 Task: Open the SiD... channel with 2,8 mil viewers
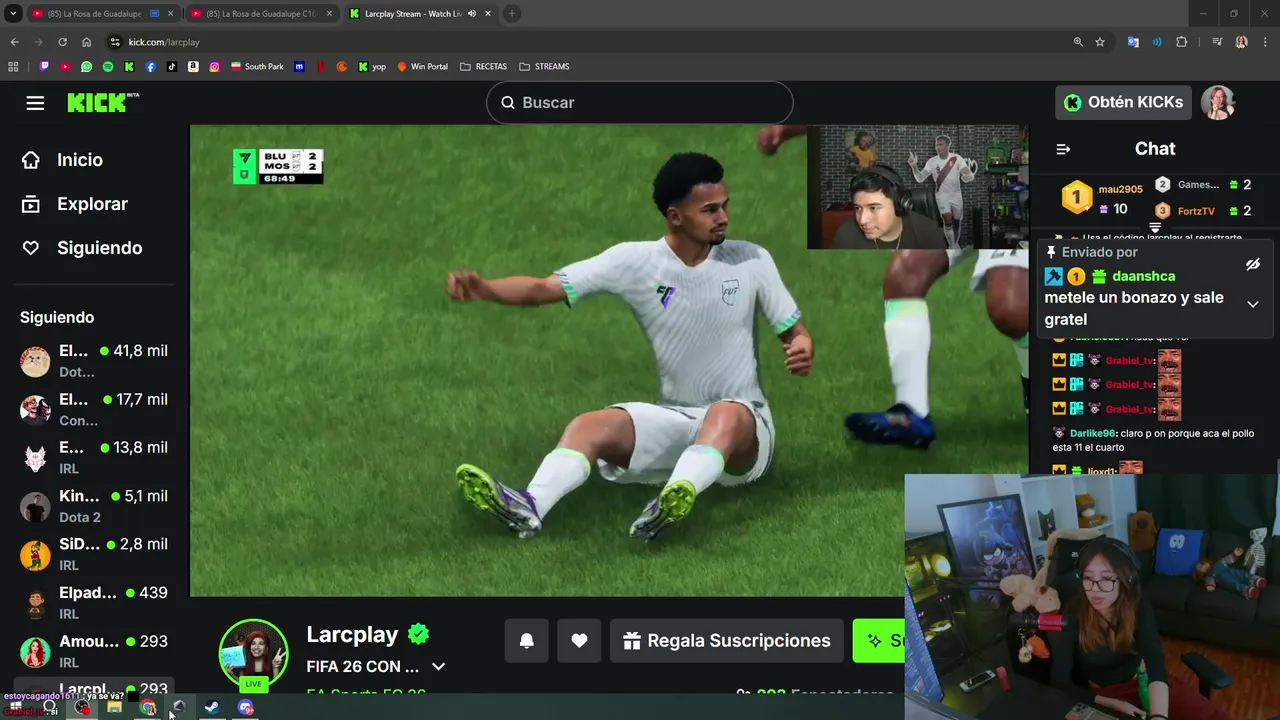(x=95, y=554)
